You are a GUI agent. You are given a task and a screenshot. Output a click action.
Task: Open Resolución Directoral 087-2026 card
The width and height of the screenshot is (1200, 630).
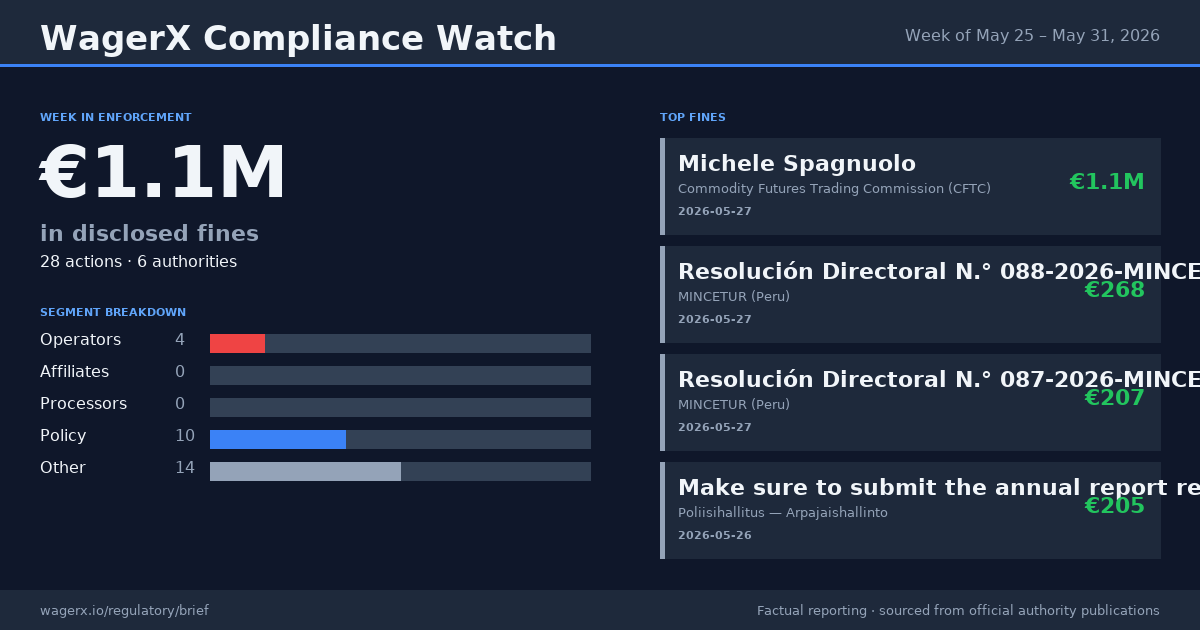click(x=910, y=402)
